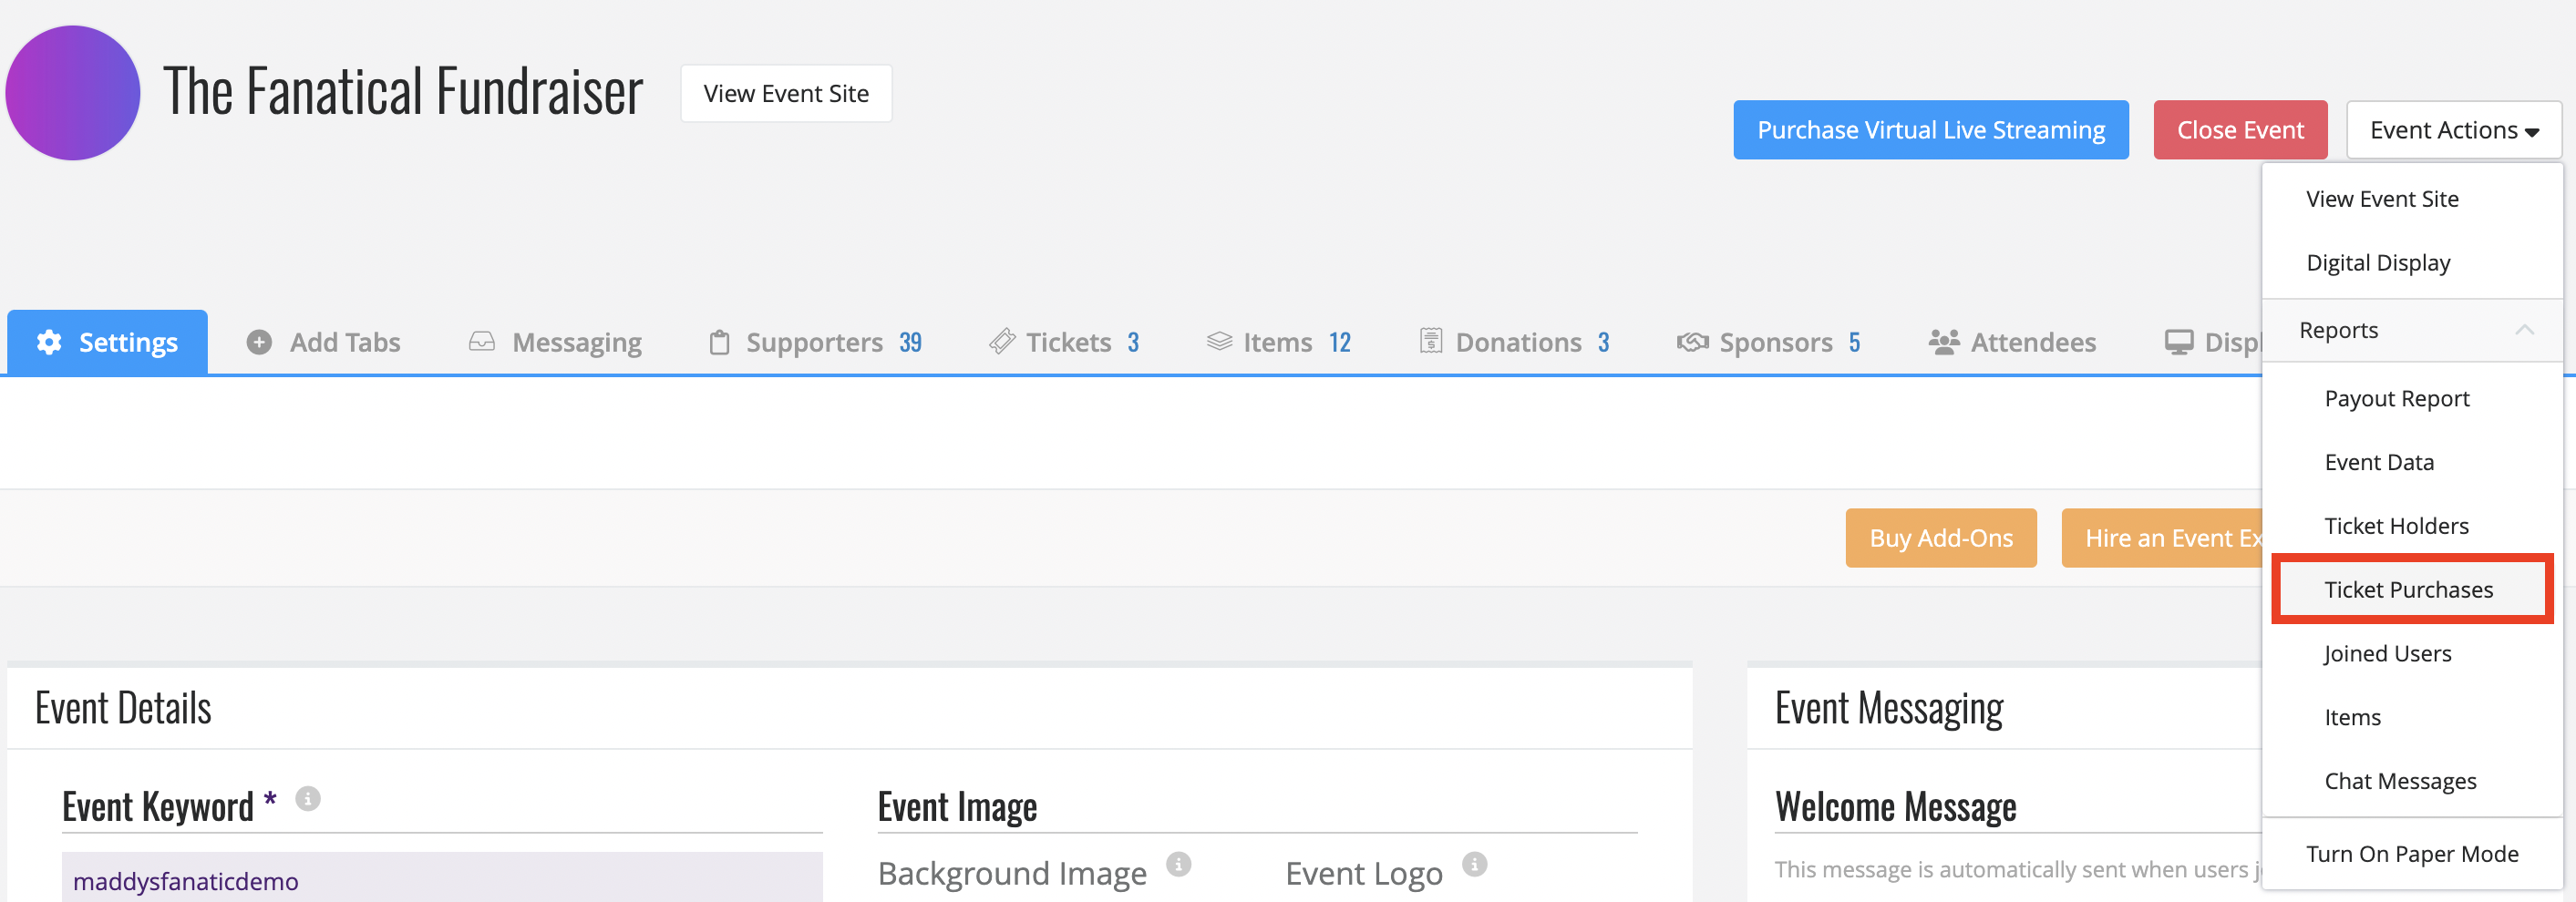Image resolution: width=2576 pixels, height=902 pixels.
Task: Click the Event Image heading
Action: pyautogui.click(x=957, y=806)
